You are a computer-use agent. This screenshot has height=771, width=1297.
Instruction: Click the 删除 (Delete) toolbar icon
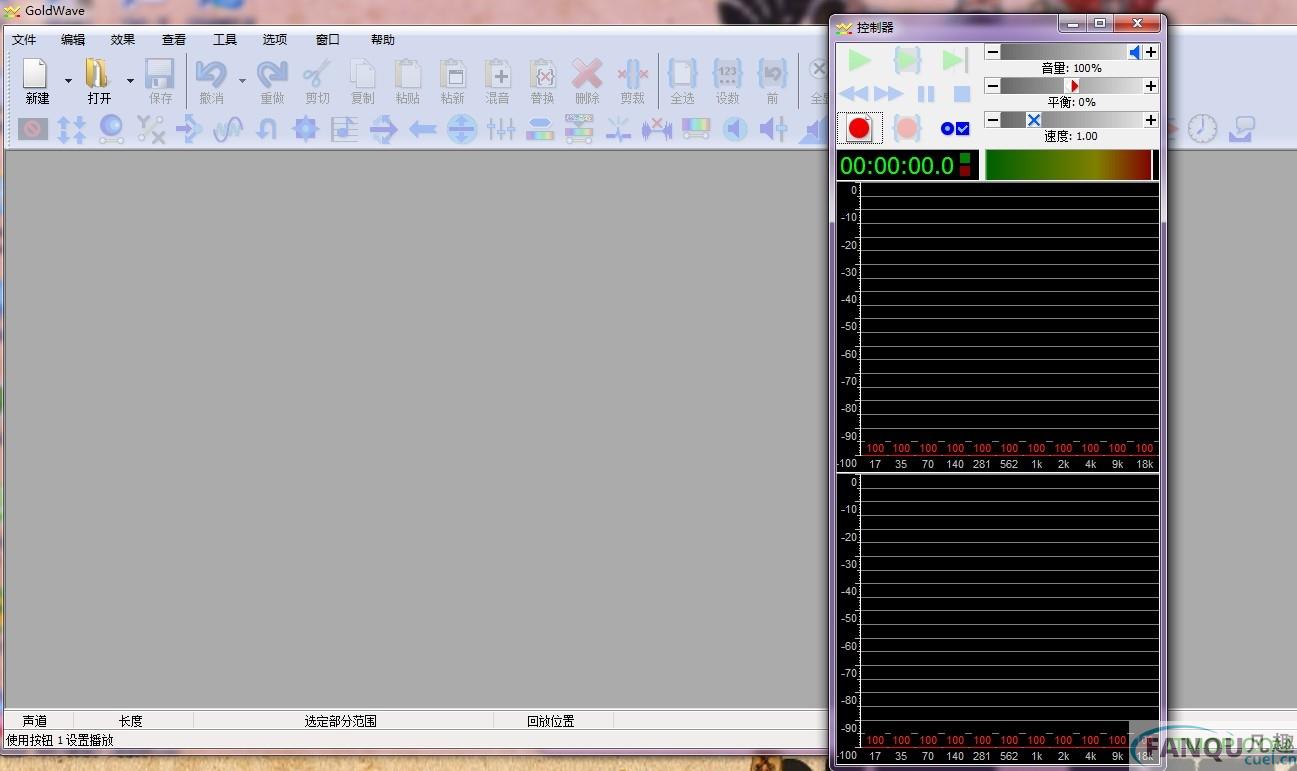(587, 80)
